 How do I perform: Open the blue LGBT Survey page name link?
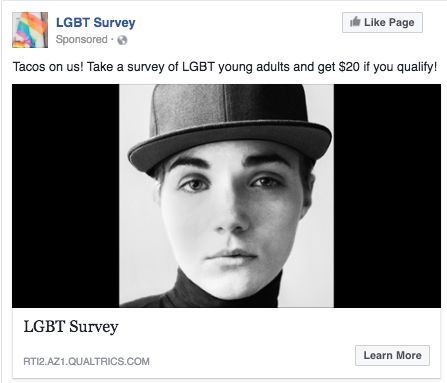tap(96, 23)
